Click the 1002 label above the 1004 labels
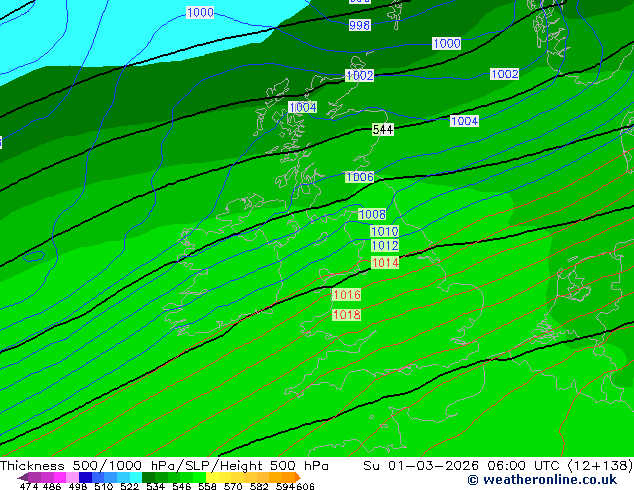The image size is (634, 490). coord(359,75)
